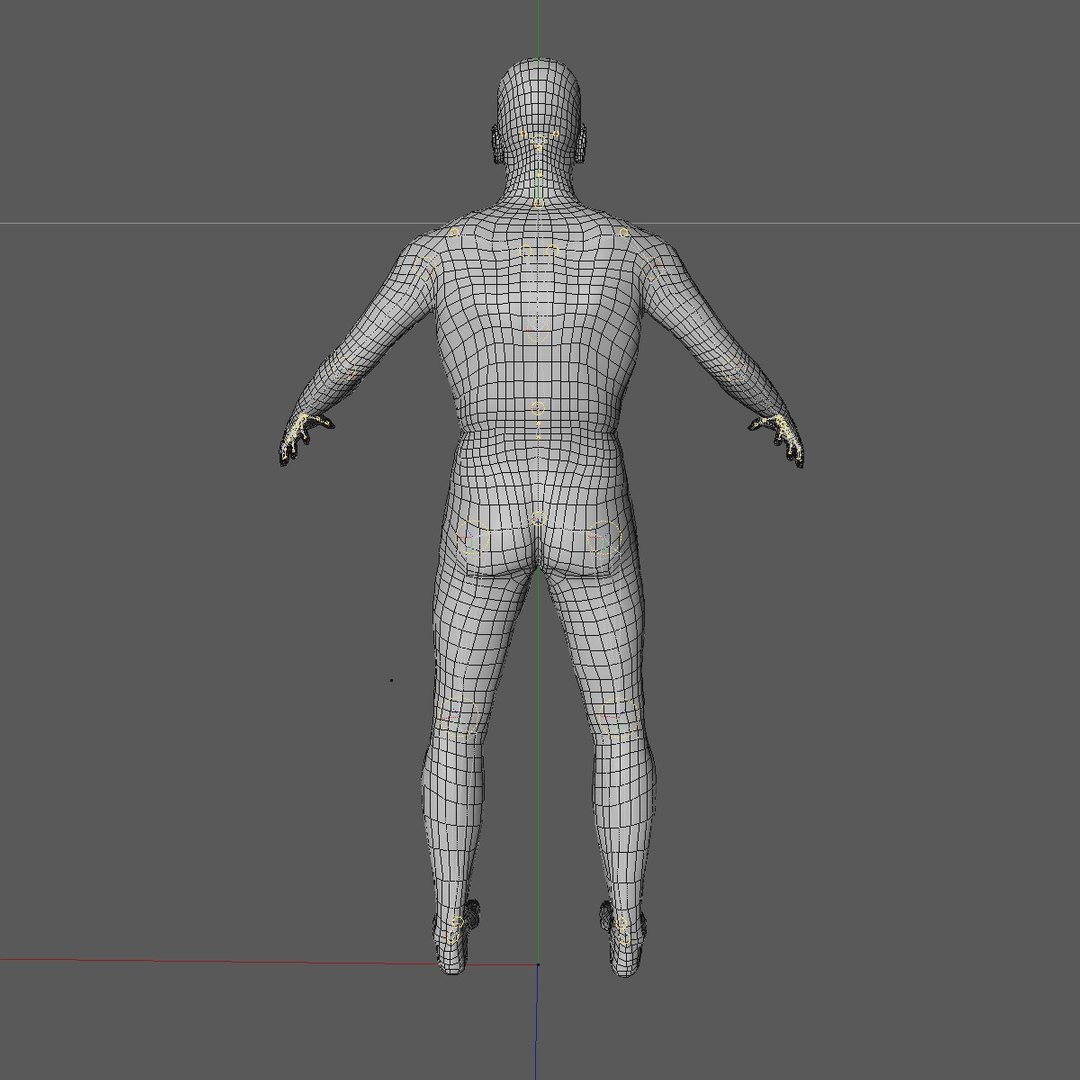Select the head joint circle on skull
The height and width of the screenshot is (1080, 1080).
click(539, 143)
